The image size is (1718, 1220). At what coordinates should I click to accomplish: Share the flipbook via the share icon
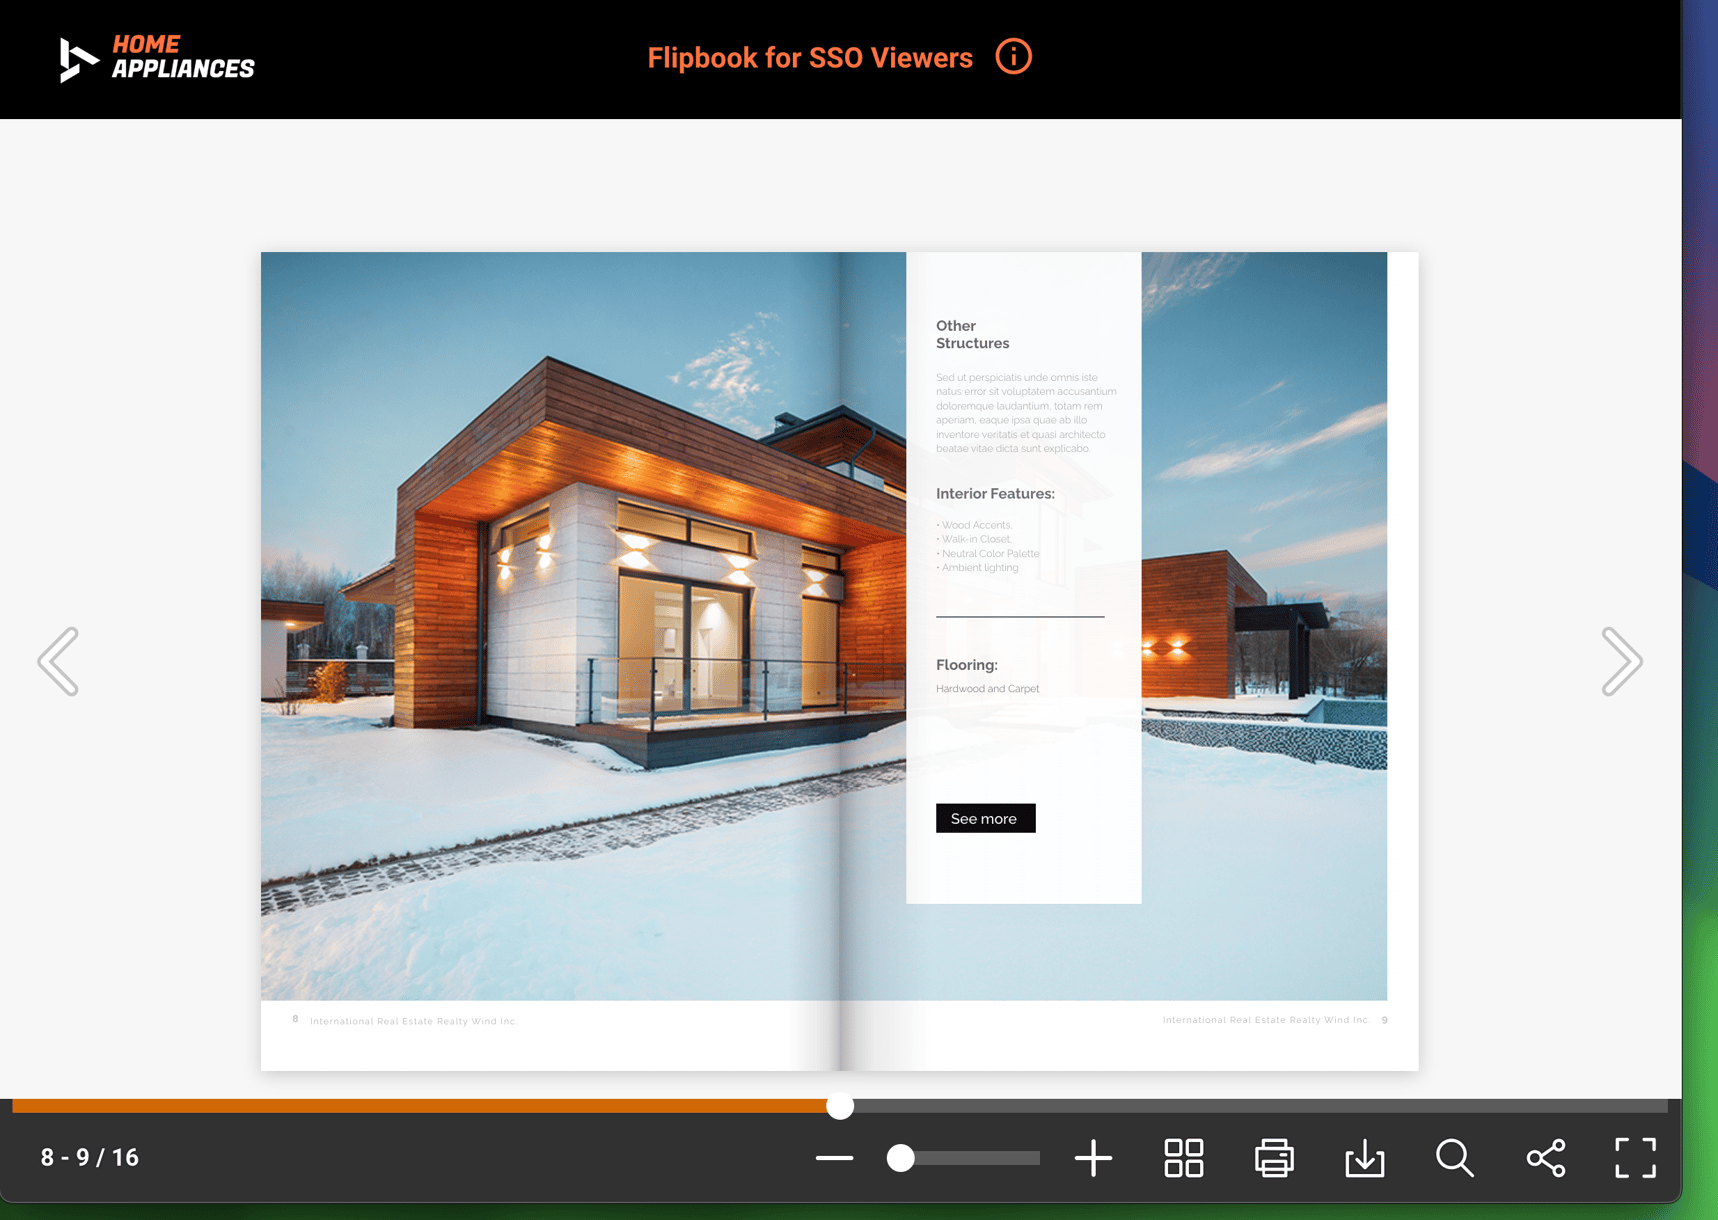(x=1545, y=1158)
